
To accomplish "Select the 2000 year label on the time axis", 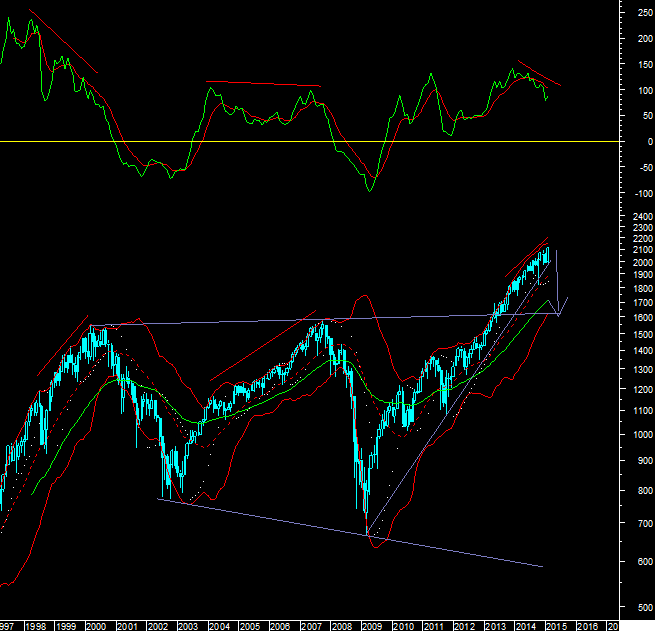I will [96, 626].
